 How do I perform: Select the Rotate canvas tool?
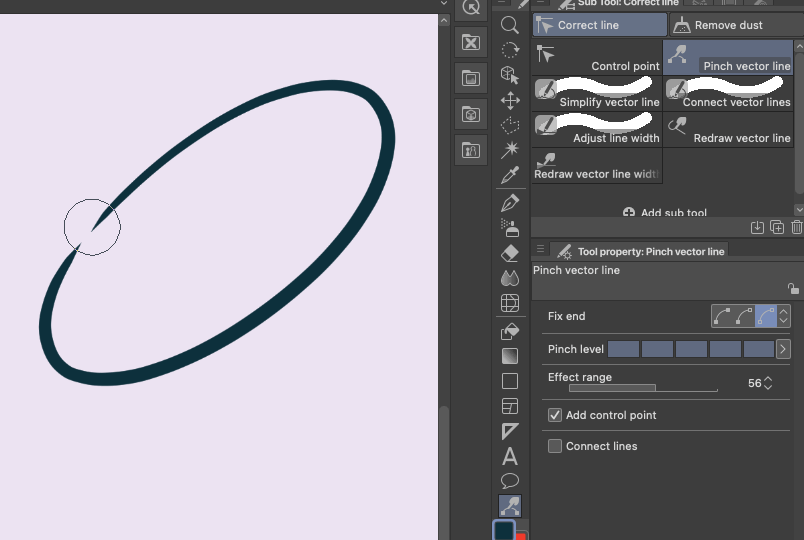[x=510, y=50]
